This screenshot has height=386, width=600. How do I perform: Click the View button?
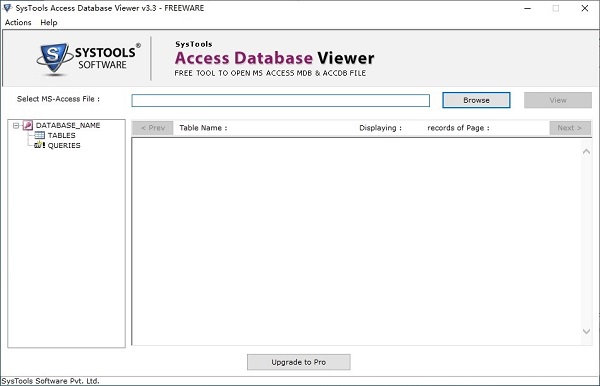click(558, 100)
